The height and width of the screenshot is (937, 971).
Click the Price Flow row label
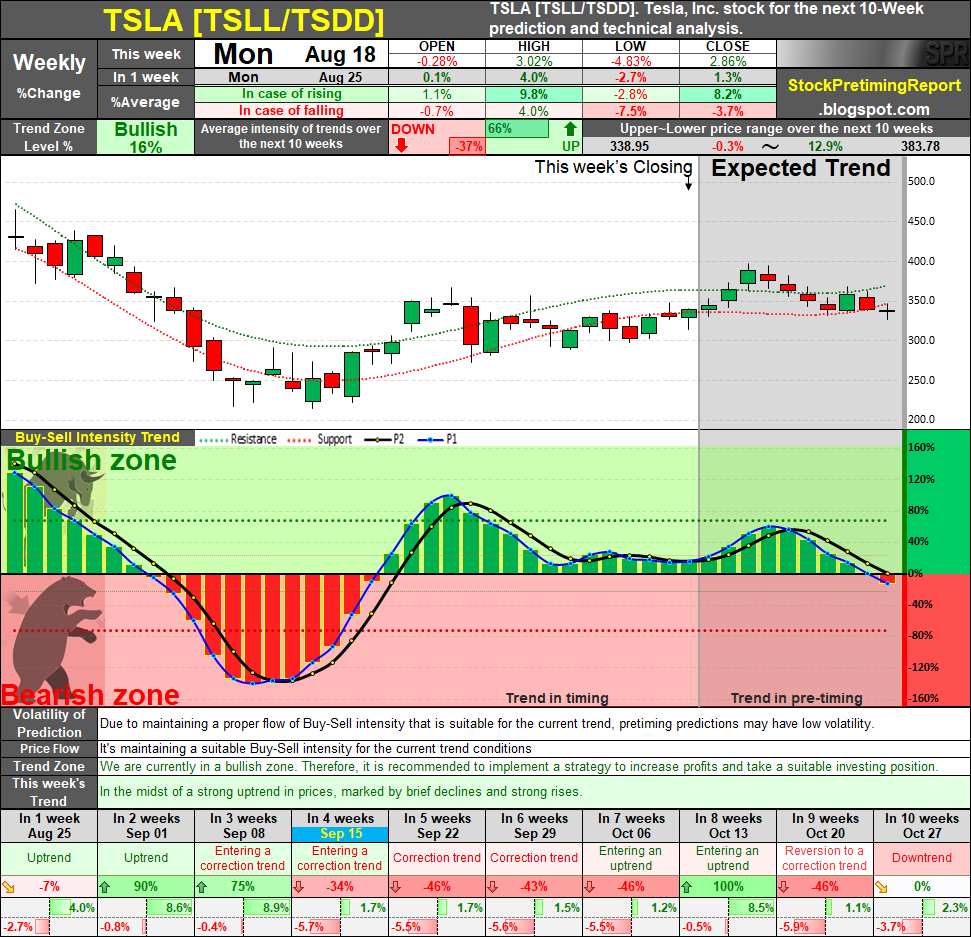coord(49,749)
